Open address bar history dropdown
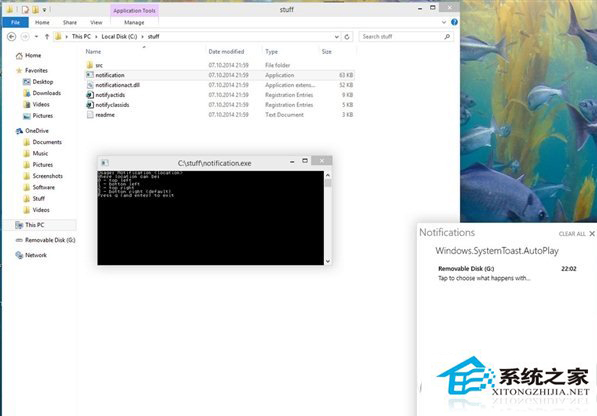Viewport: 597px width, 416px height. pos(337,37)
